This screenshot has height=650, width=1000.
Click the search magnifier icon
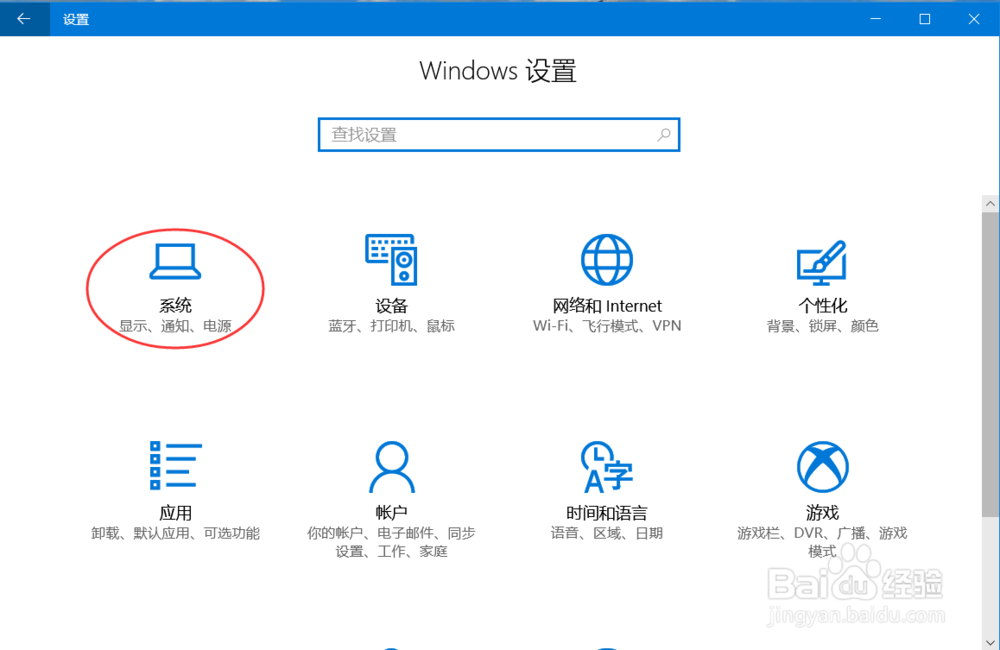click(x=664, y=135)
